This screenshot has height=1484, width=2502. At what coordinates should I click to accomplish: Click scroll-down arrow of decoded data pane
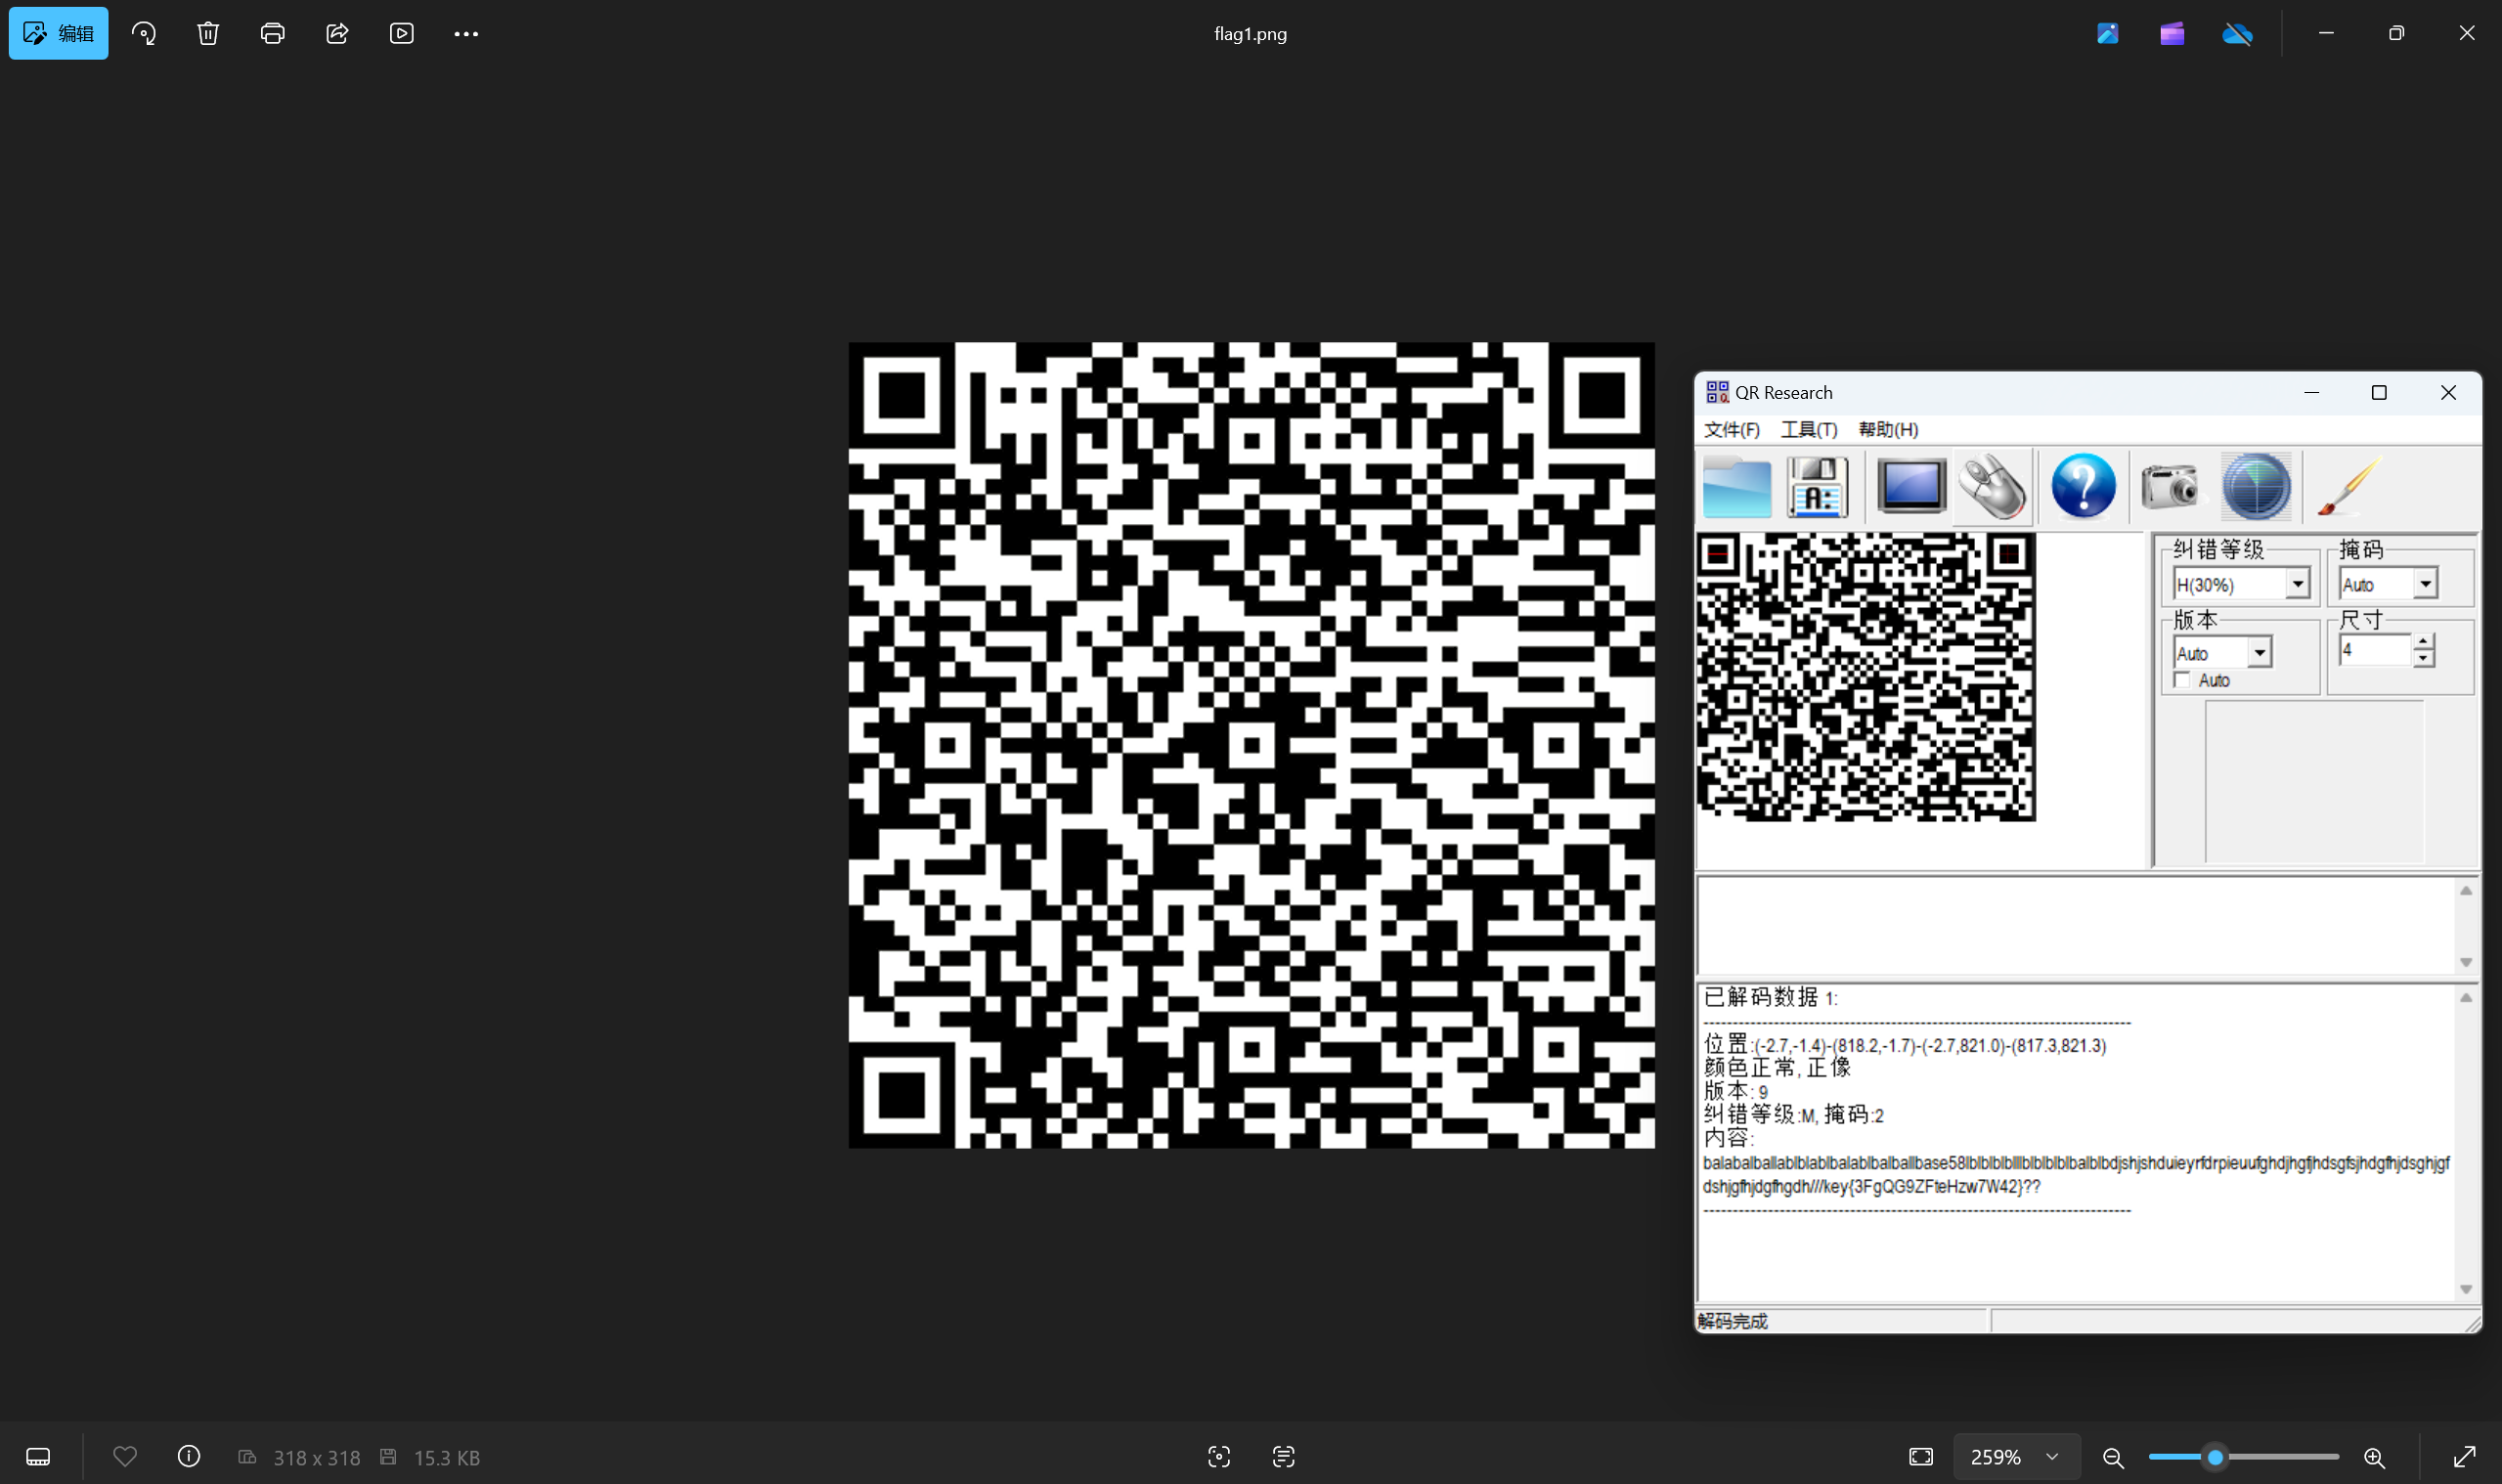[2466, 1290]
